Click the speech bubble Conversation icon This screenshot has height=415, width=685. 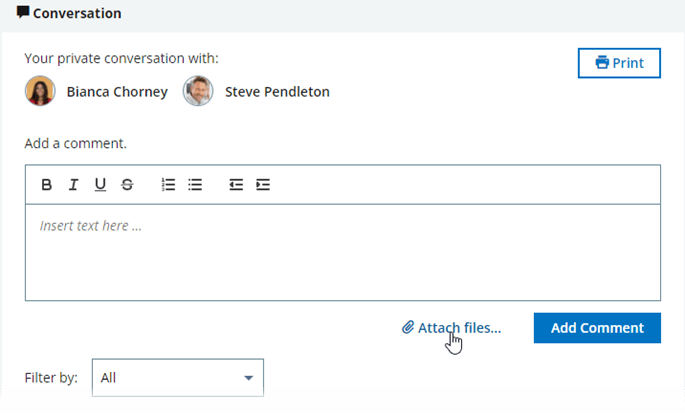23,13
